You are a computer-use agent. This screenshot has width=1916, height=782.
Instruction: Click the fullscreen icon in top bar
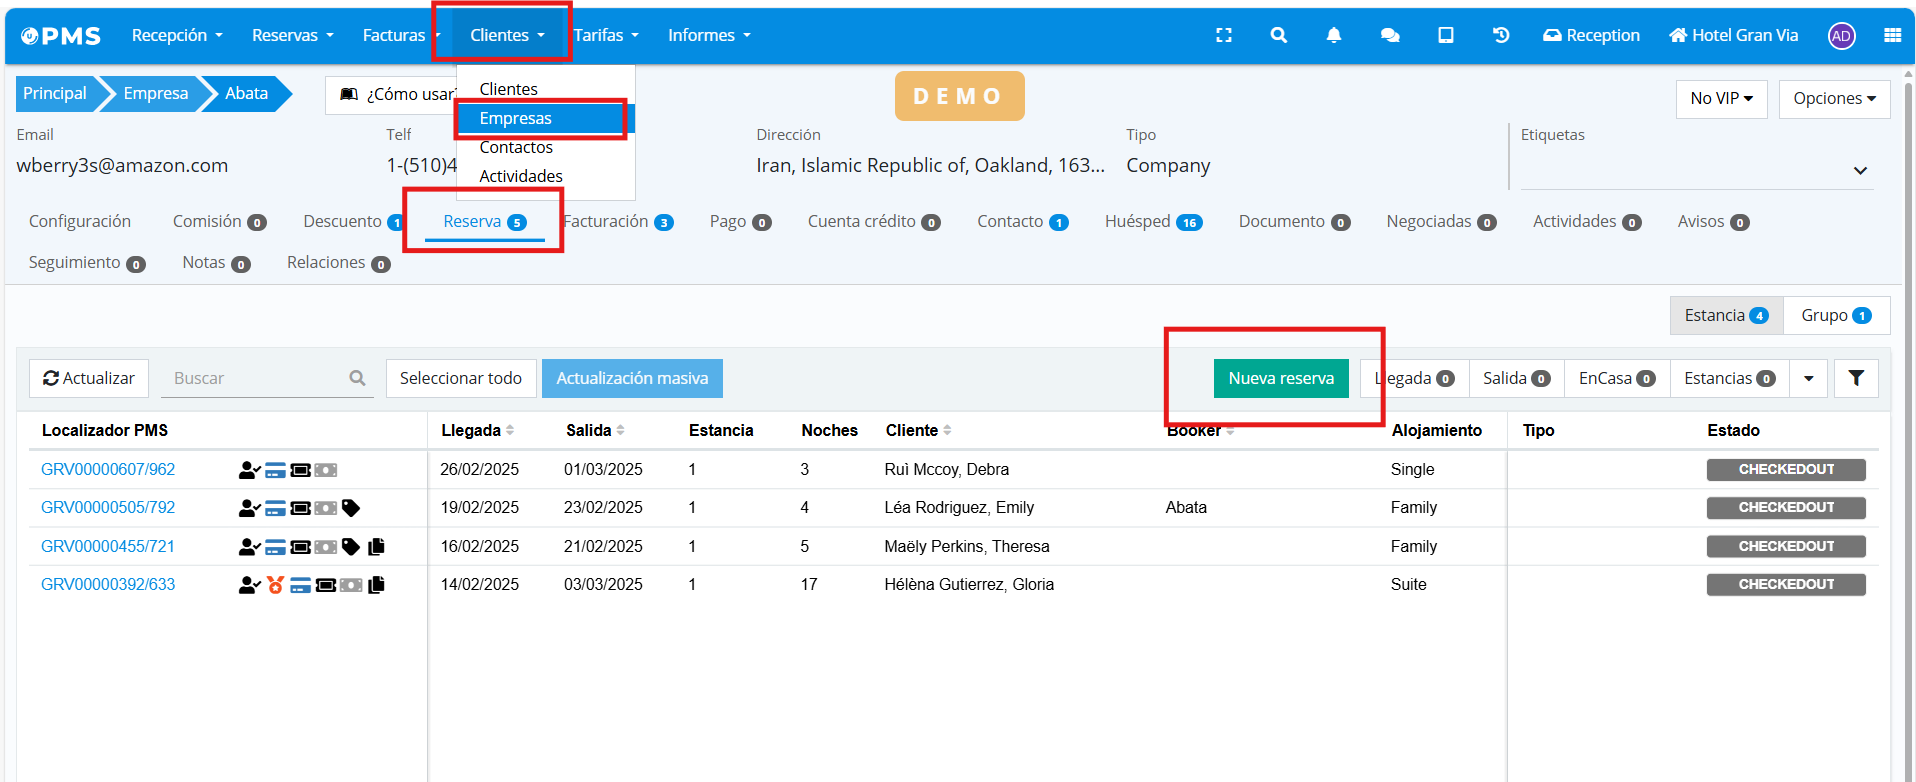click(1223, 35)
